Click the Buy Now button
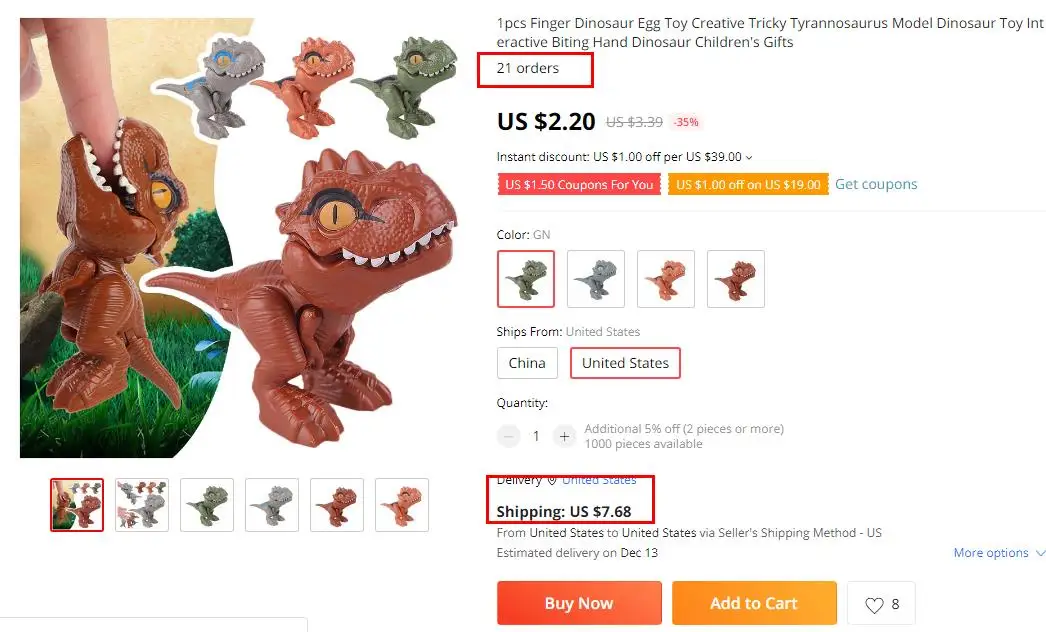The image size is (1046, 632). click(579, 603)
